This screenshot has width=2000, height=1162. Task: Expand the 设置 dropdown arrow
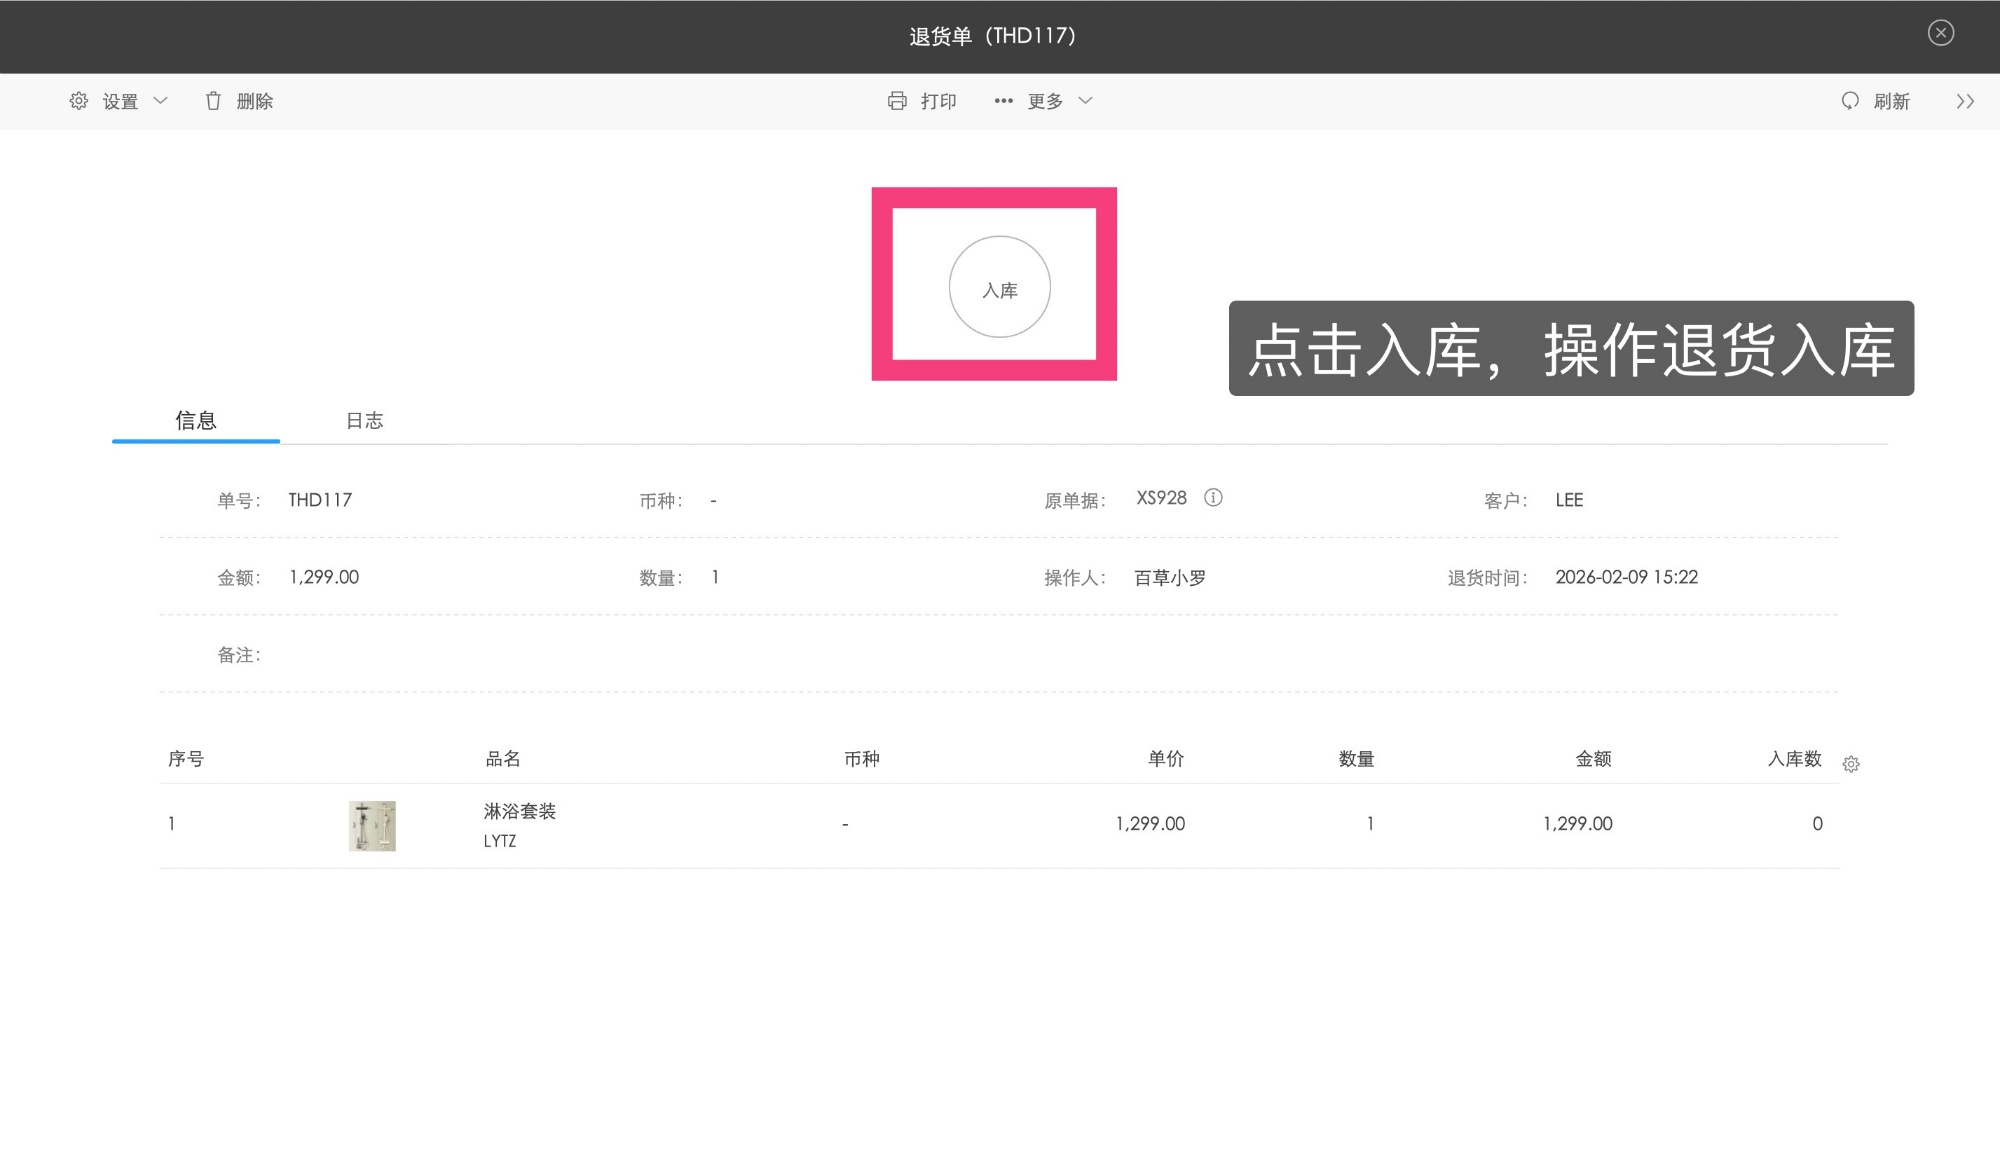coord(161,101)
